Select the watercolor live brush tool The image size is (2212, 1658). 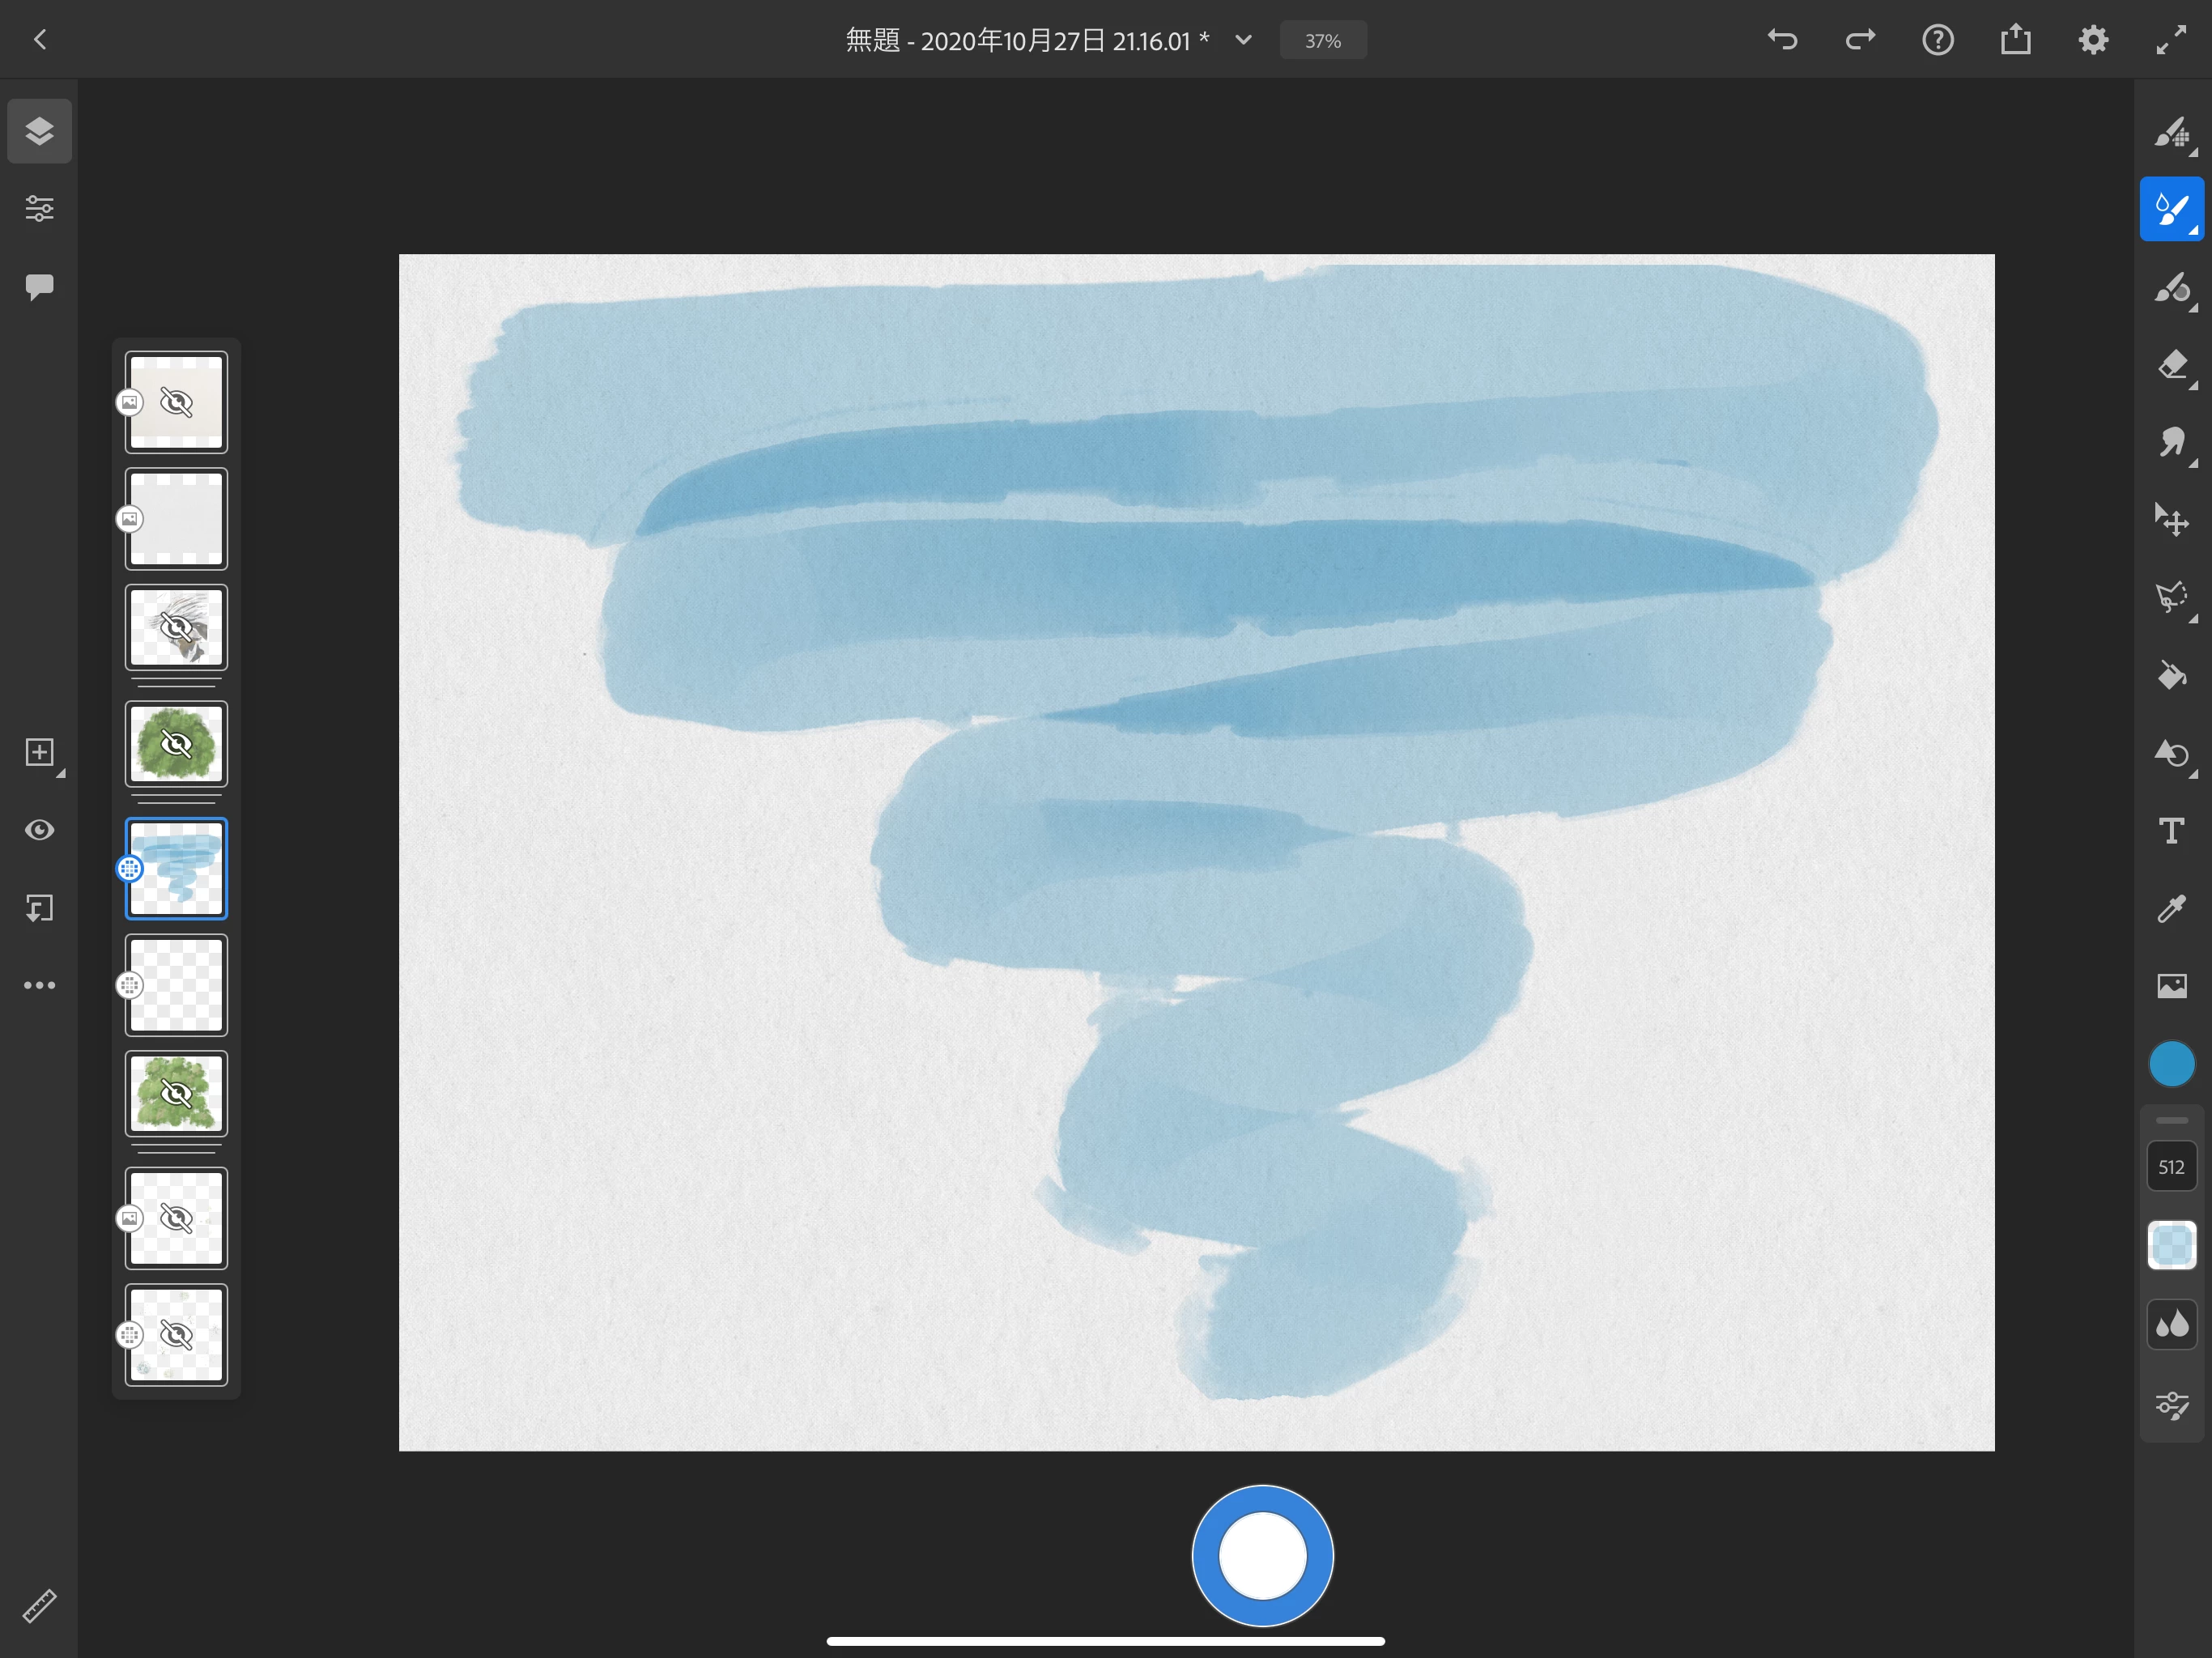[x=2171, y=209]
